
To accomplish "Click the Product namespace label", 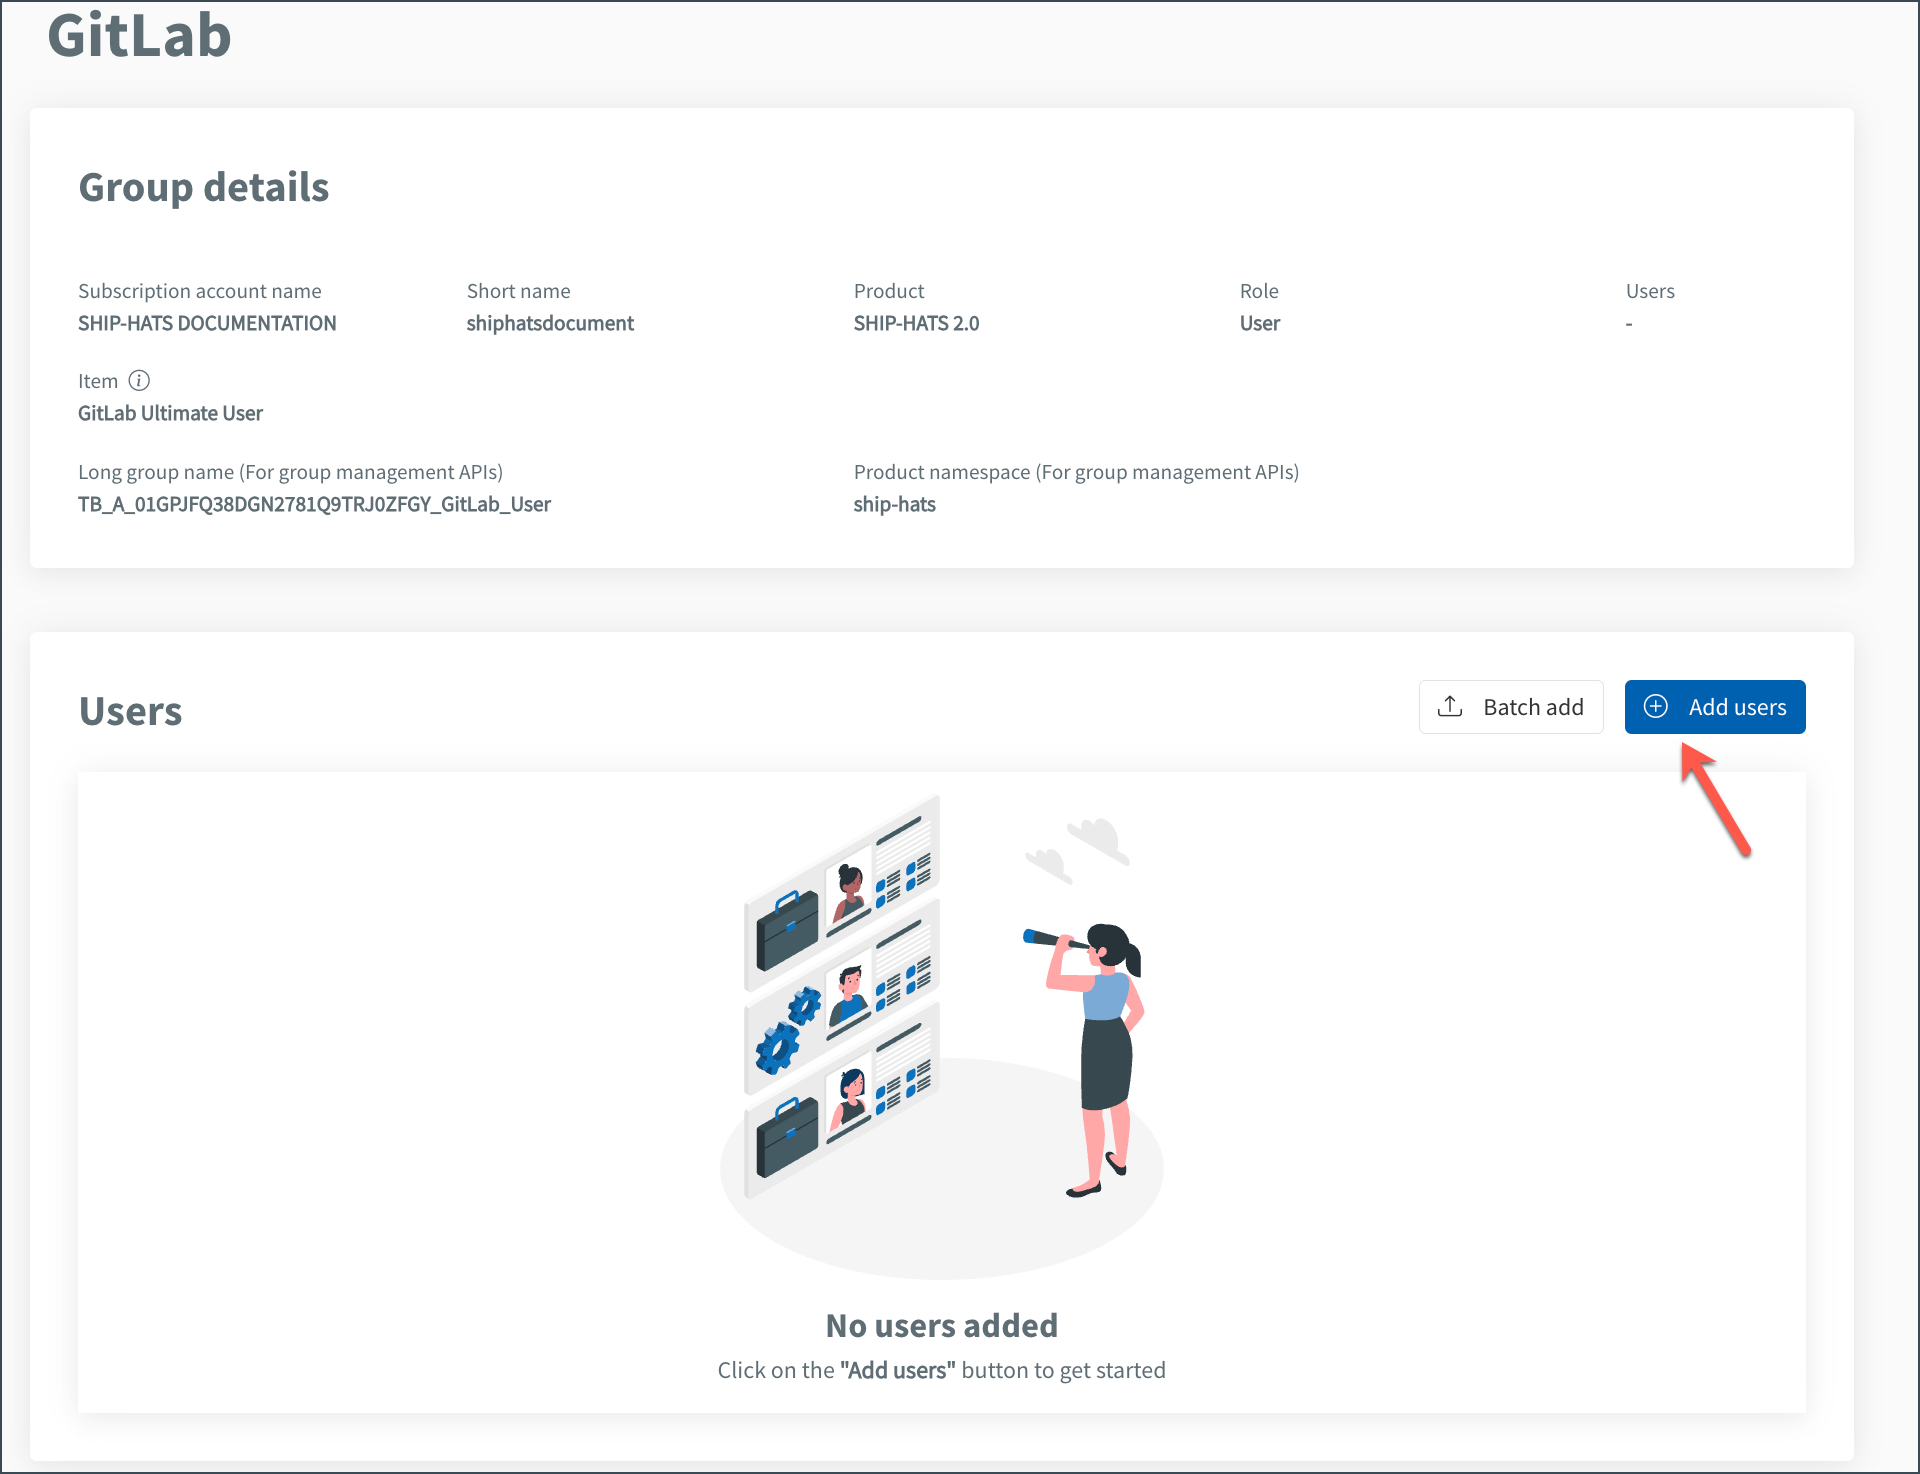I will coord(1076,472).
